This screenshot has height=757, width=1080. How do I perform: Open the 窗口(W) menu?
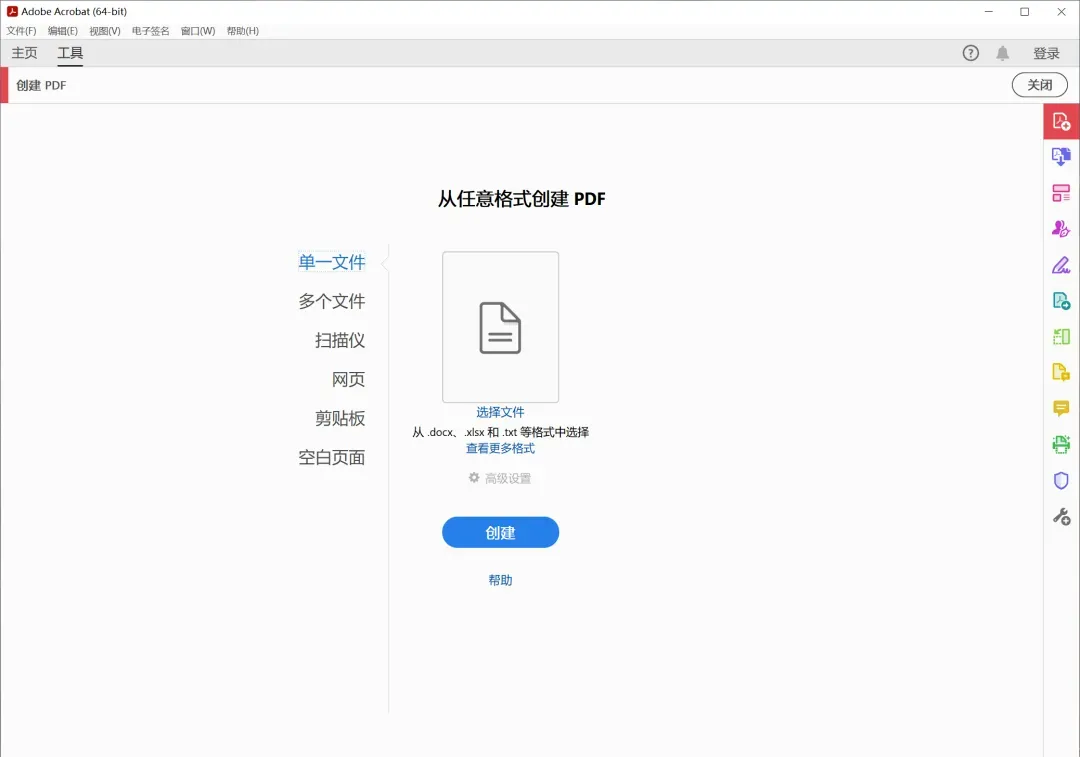198,31
